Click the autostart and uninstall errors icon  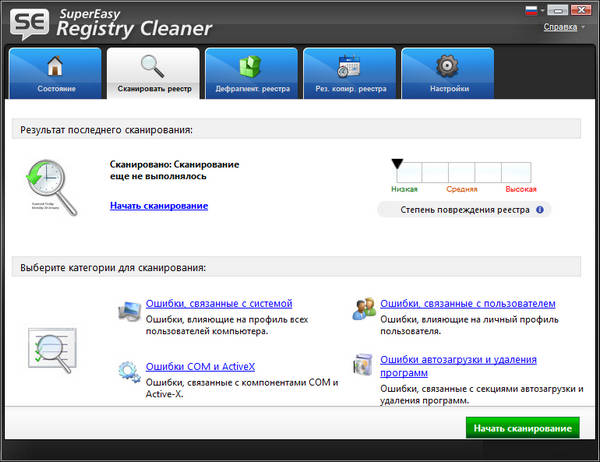click(363, 366)
